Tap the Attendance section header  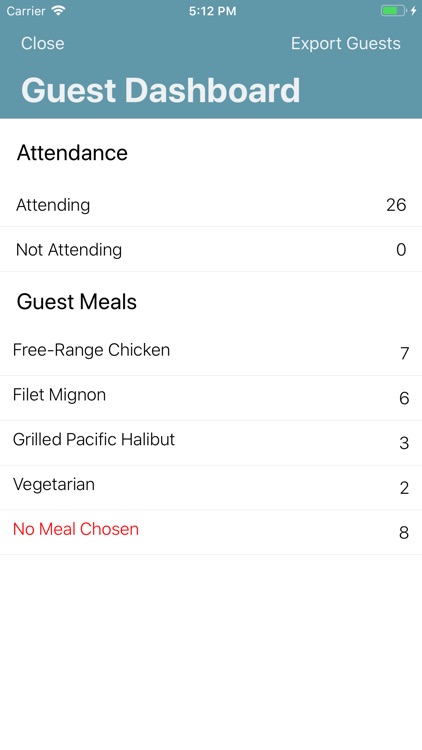point(72,153)
